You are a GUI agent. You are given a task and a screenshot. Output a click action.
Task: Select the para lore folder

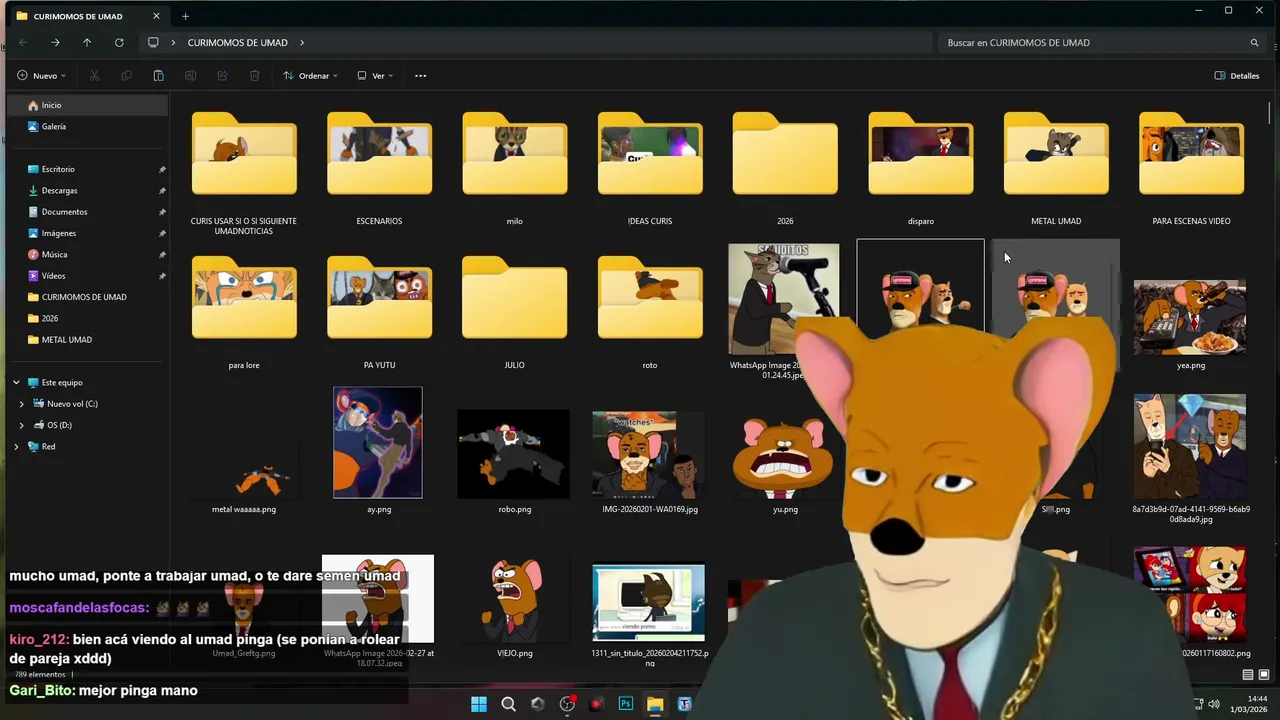tap(244, 312)
